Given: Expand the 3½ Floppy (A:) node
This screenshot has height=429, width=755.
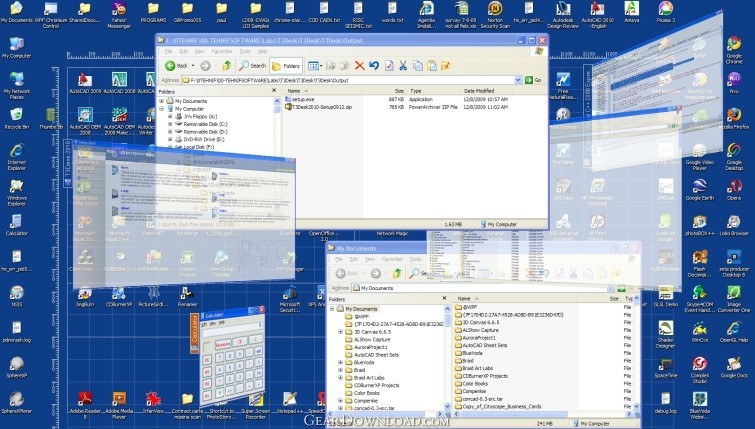Looking at the screenshot, I should tap(170, 117).
